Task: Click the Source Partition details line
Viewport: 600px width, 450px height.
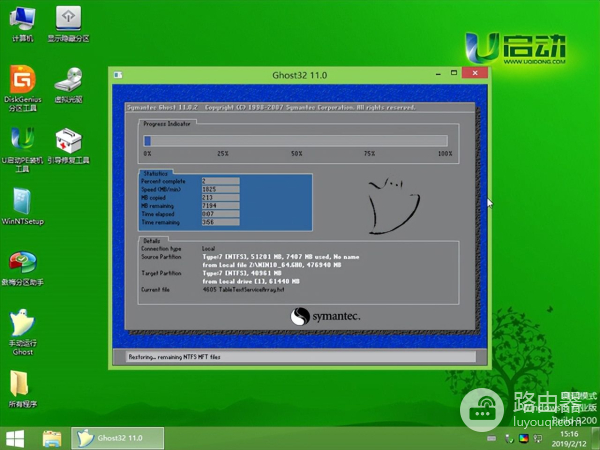Action: [x=281, y=257]
